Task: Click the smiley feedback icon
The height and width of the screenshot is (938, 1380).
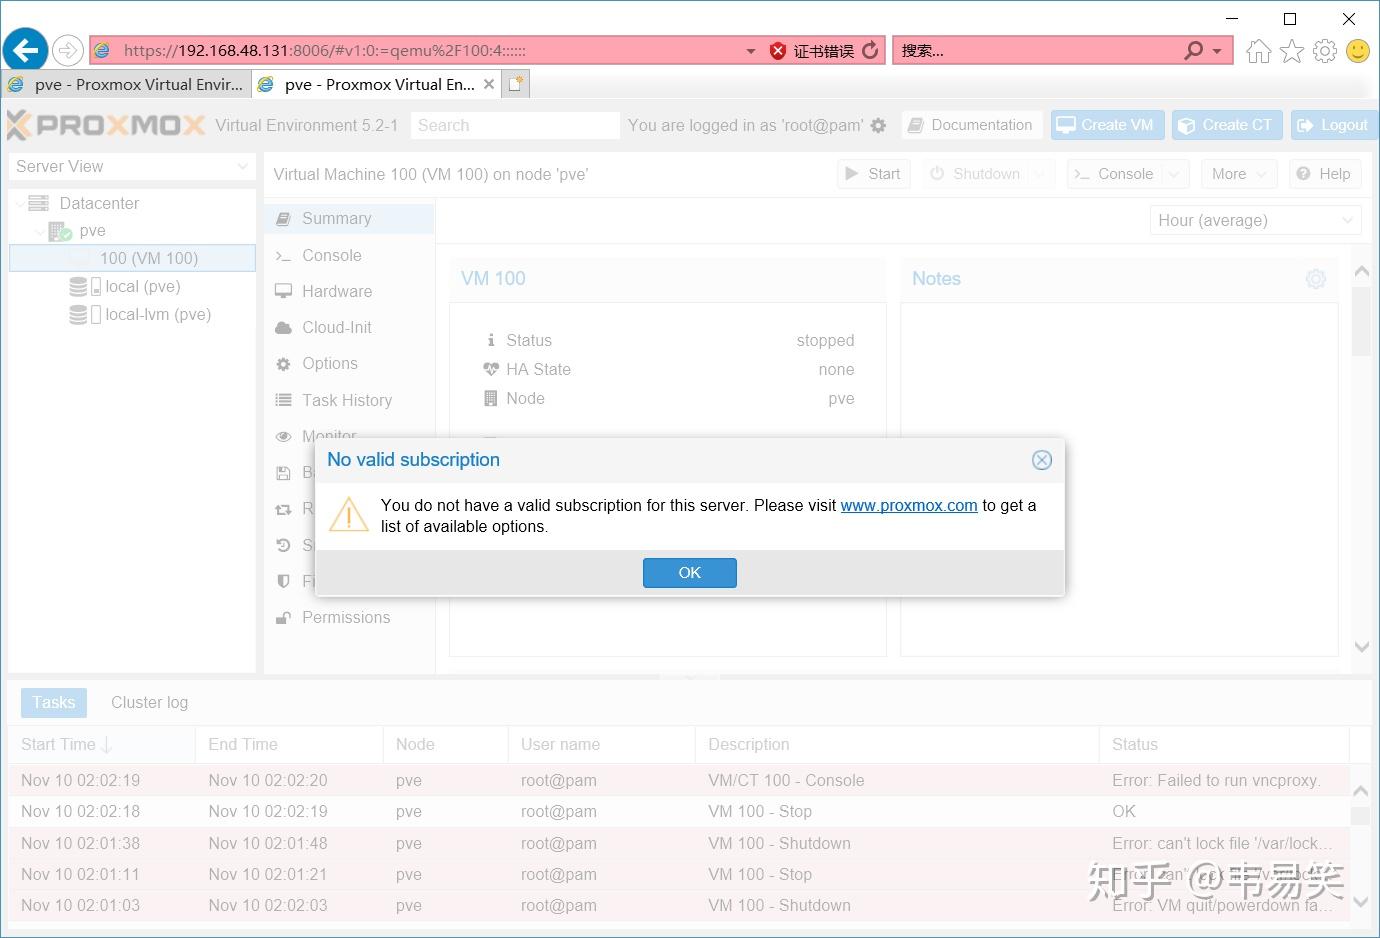Action: pos(1358,50)
